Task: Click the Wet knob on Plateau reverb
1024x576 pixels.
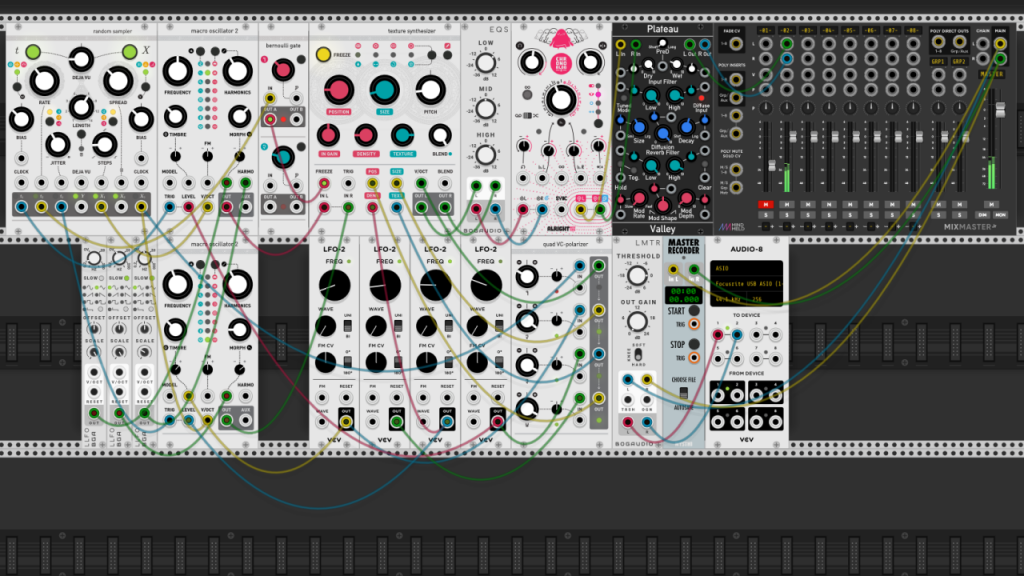Action: (x=677, y=65)
